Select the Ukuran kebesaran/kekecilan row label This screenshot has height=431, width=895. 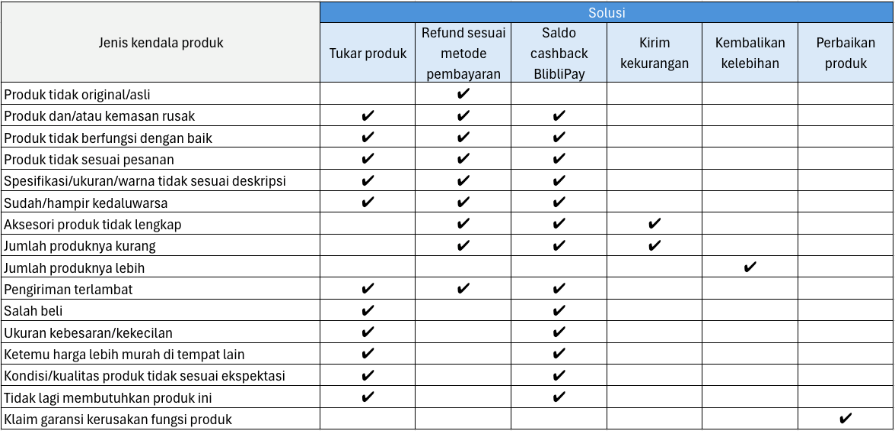coord(88,333)
